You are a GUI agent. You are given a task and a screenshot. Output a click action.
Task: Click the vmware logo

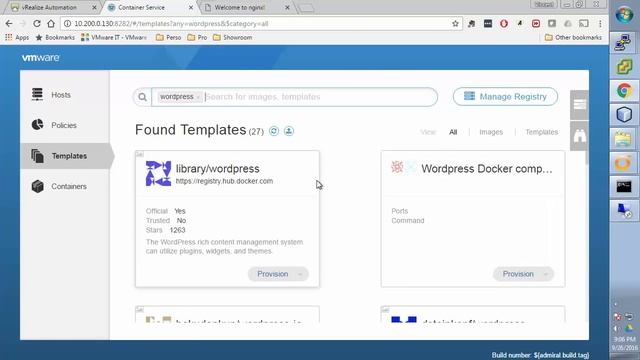pos(40,58)
